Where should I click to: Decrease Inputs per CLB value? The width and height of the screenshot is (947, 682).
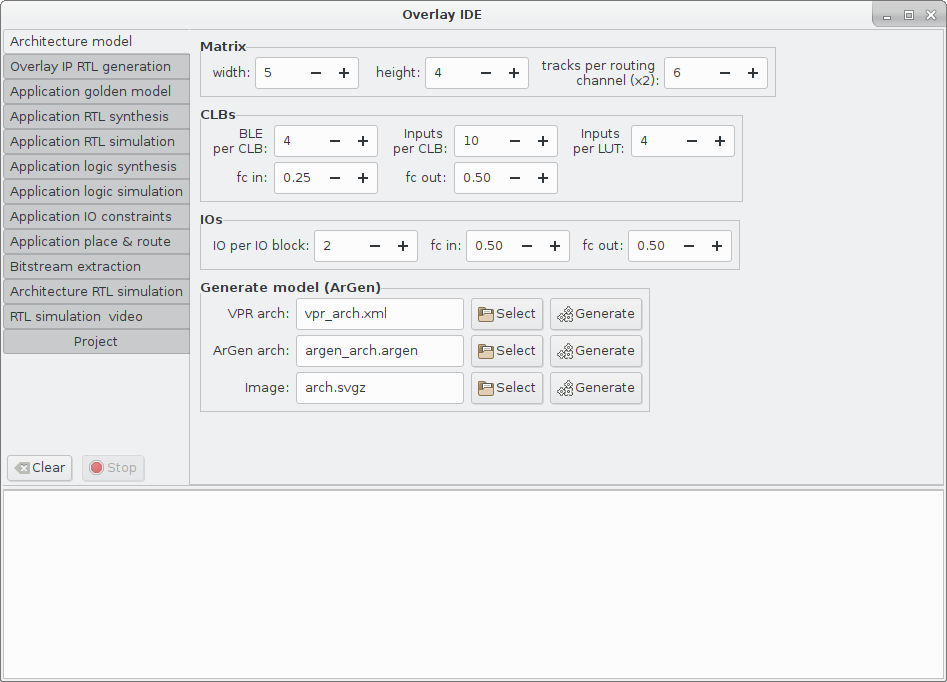coord(515,141)
